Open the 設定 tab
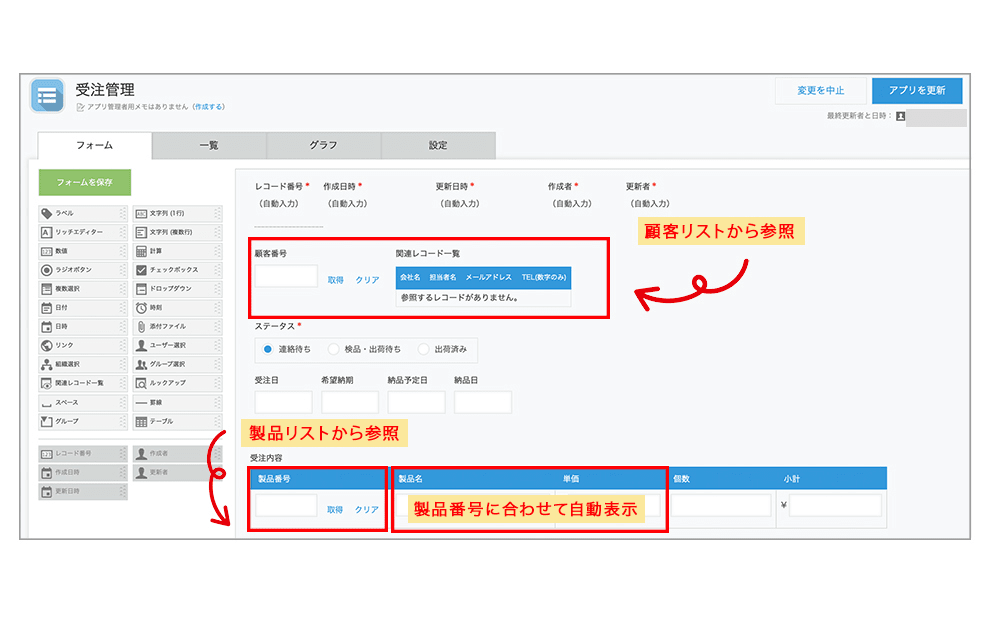990x627 pixels. (x=438, y=146)
